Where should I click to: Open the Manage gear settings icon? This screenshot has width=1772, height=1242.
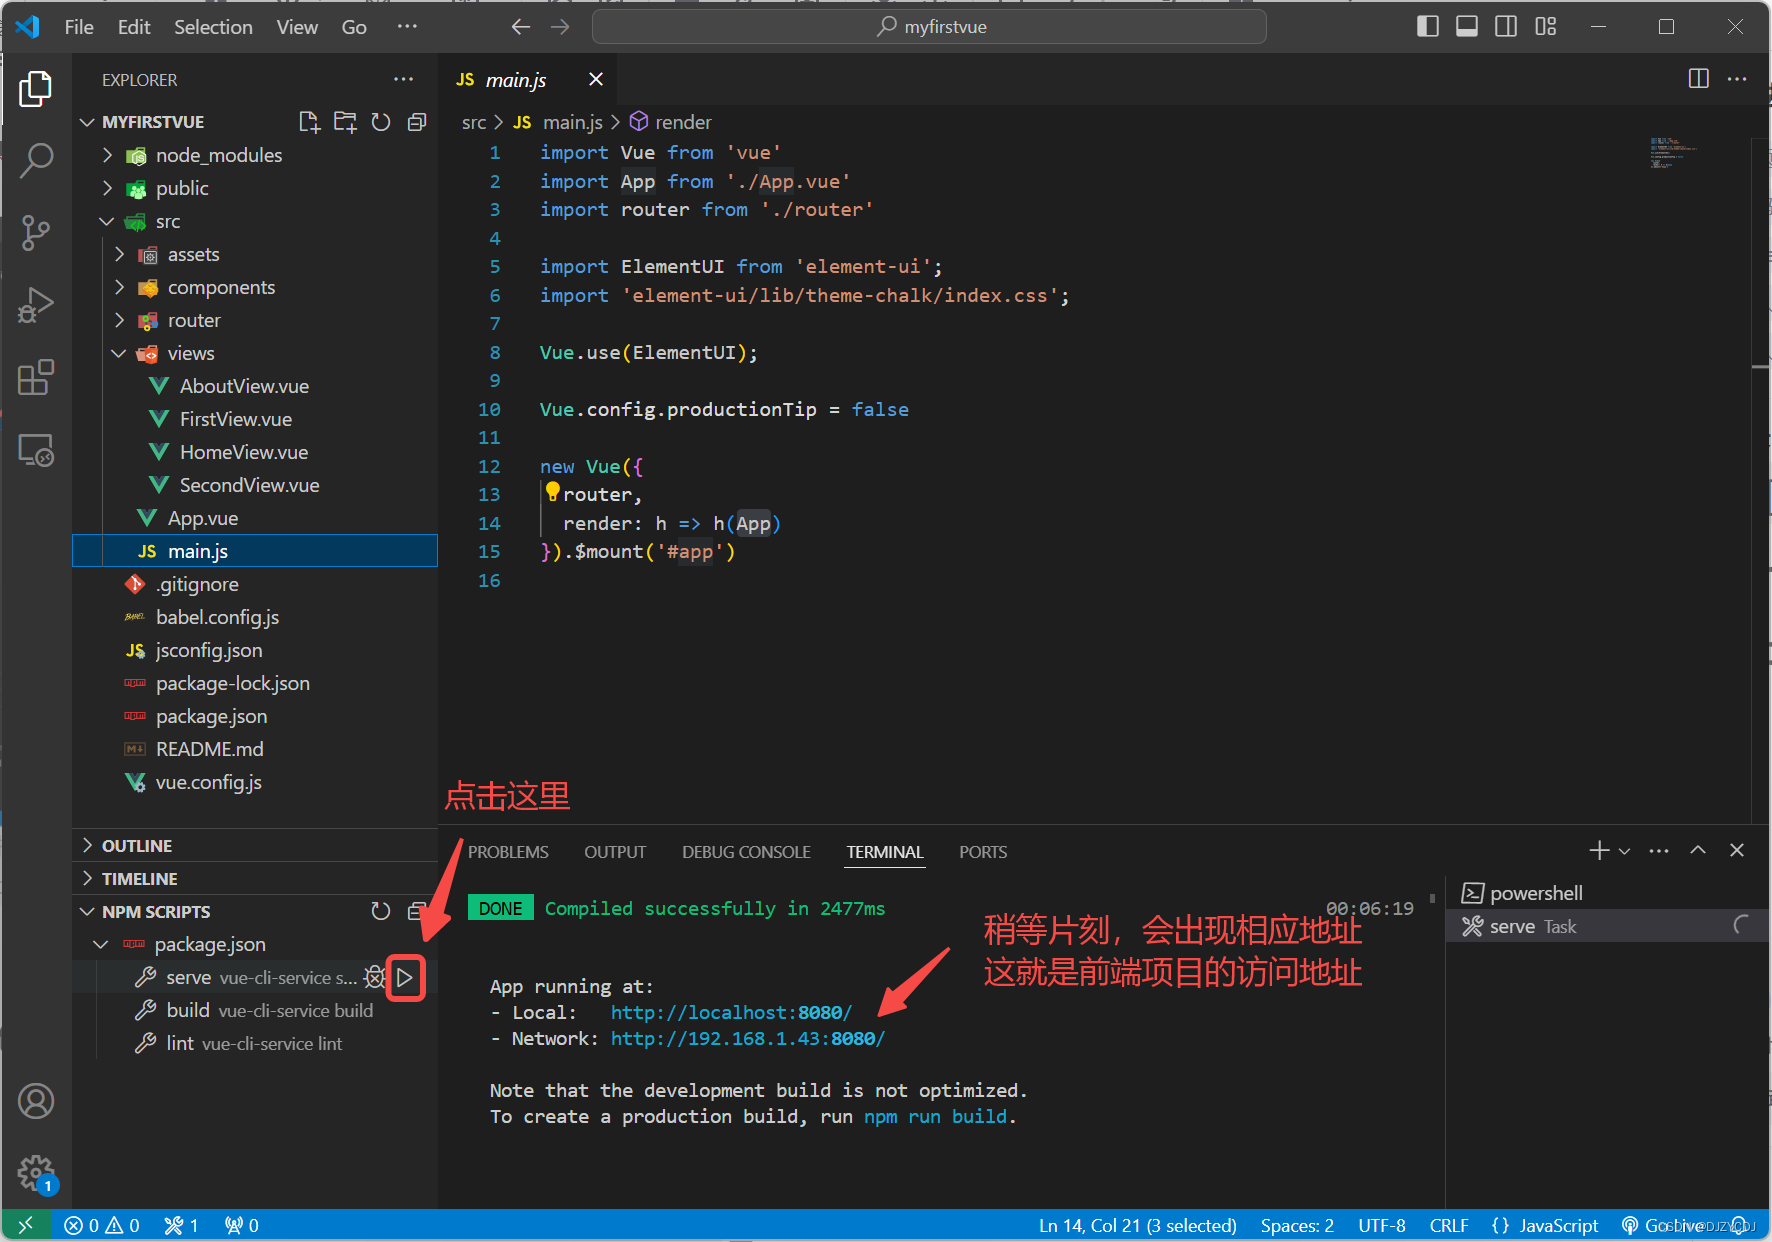tap(36, 1173)
